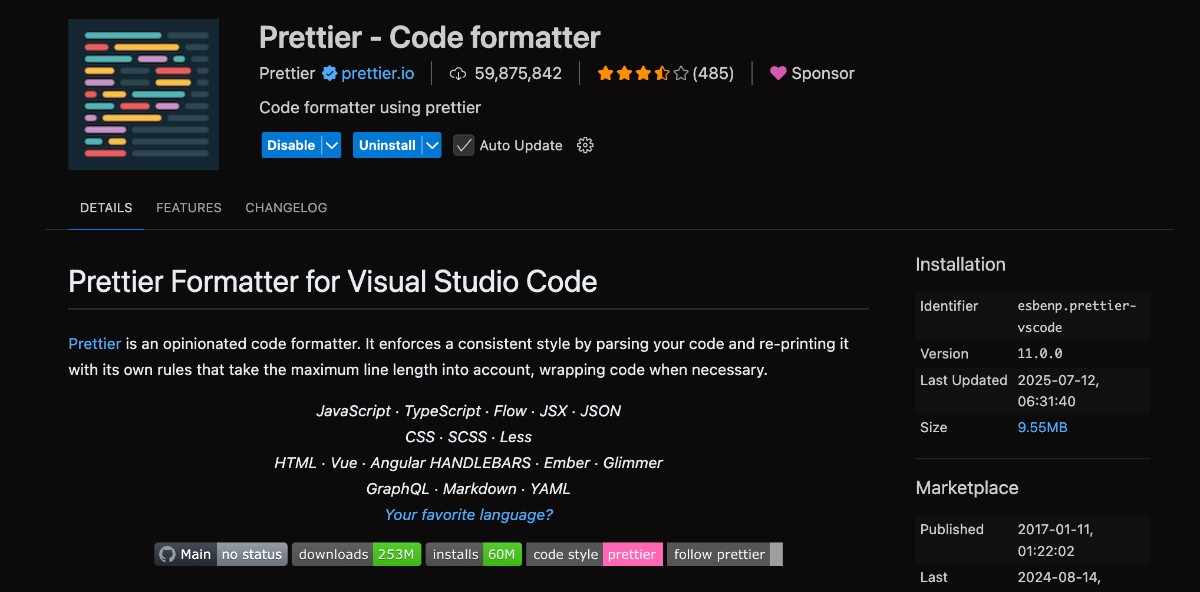Click the half-filled fourth rating star
Viewport: 1200px width, 592px height.
(x=662, y=72)
